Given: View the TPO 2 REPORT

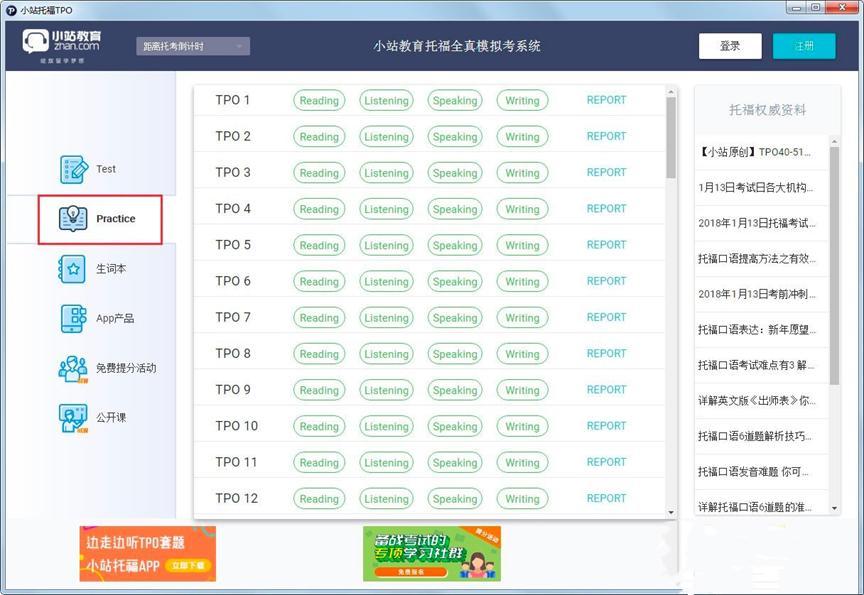Looking at the screenshot, I should pos(606,136).
